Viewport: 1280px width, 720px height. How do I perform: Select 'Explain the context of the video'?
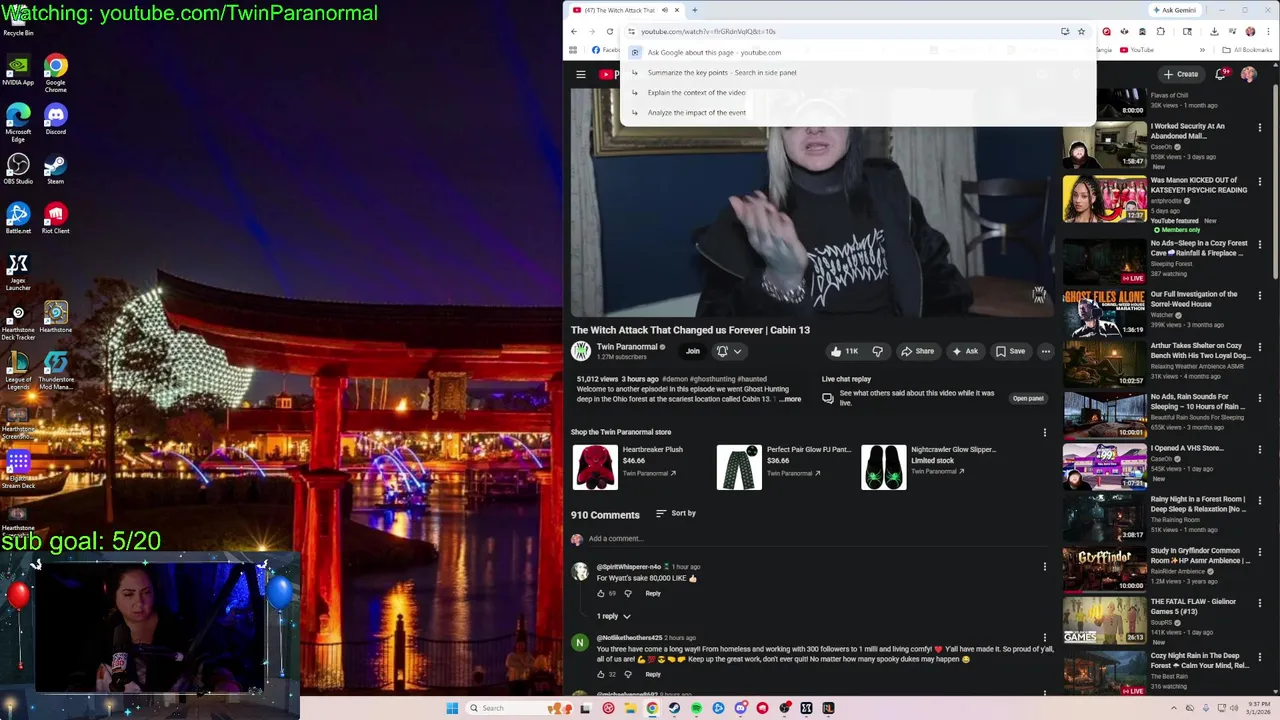coord(857,92)
